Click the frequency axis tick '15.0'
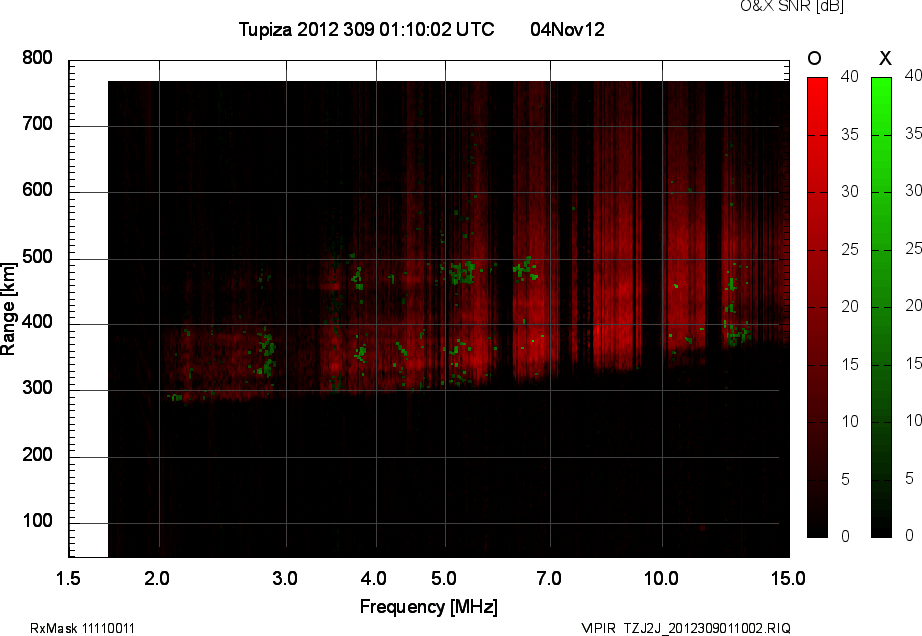The width and height of the screenshot is (922, 636). [x=788, y=578]
